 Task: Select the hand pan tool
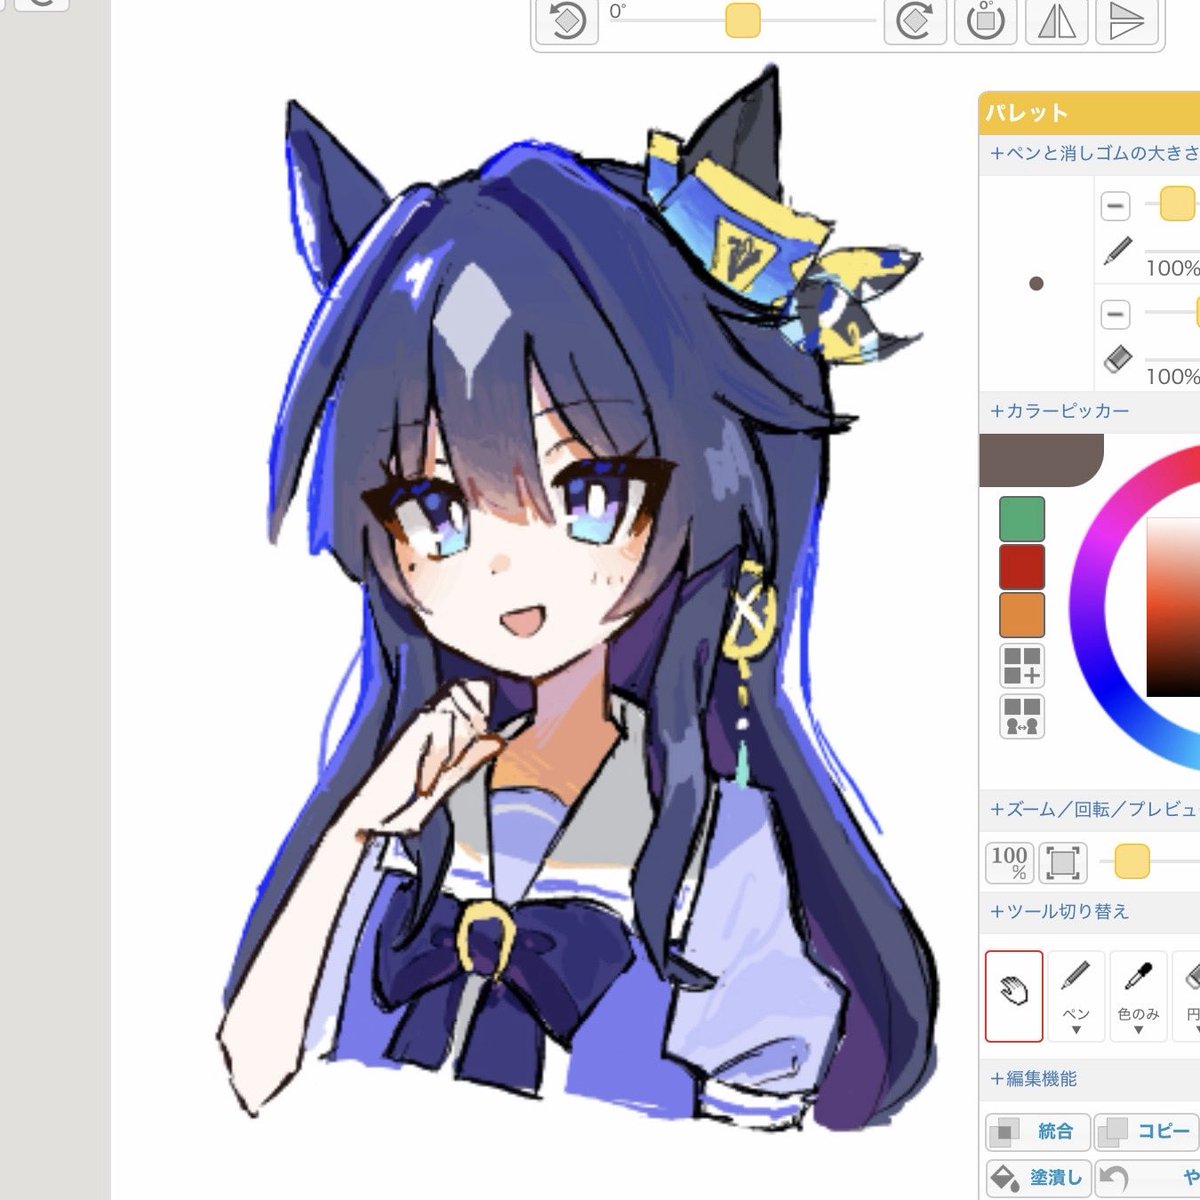(x=1014, y=996)
